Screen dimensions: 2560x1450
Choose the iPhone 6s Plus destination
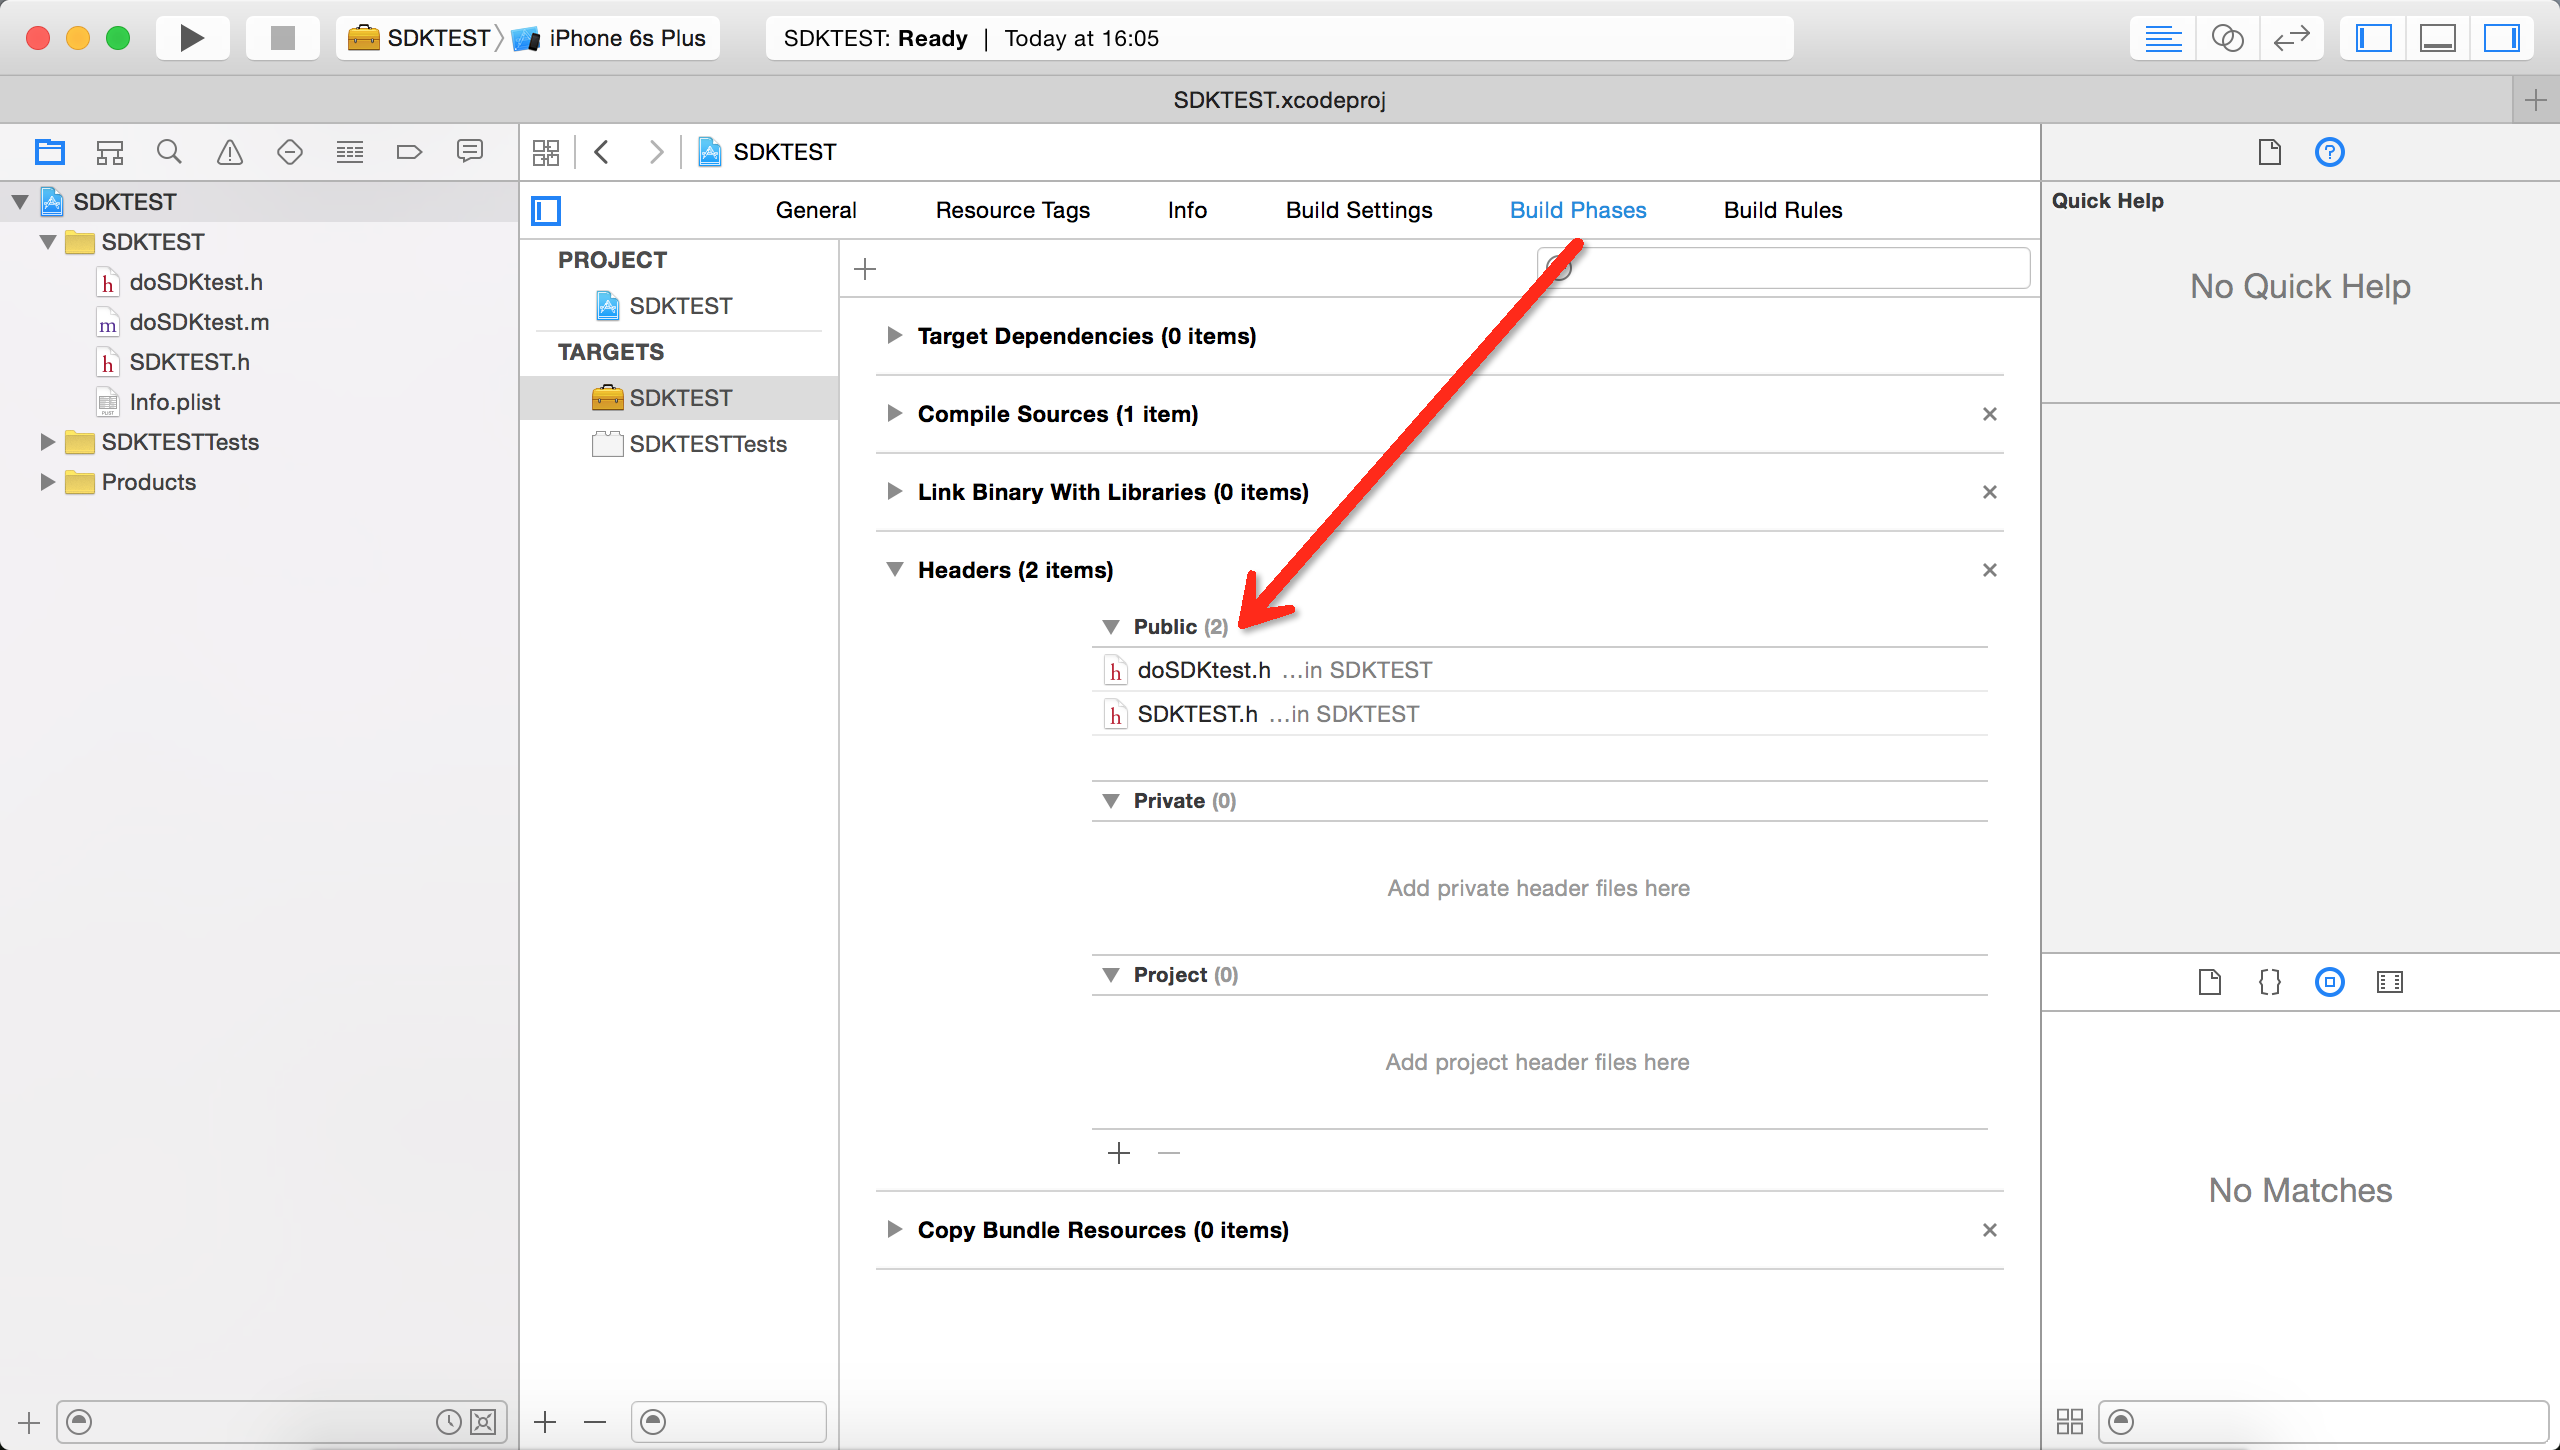[x=610, y=38]
